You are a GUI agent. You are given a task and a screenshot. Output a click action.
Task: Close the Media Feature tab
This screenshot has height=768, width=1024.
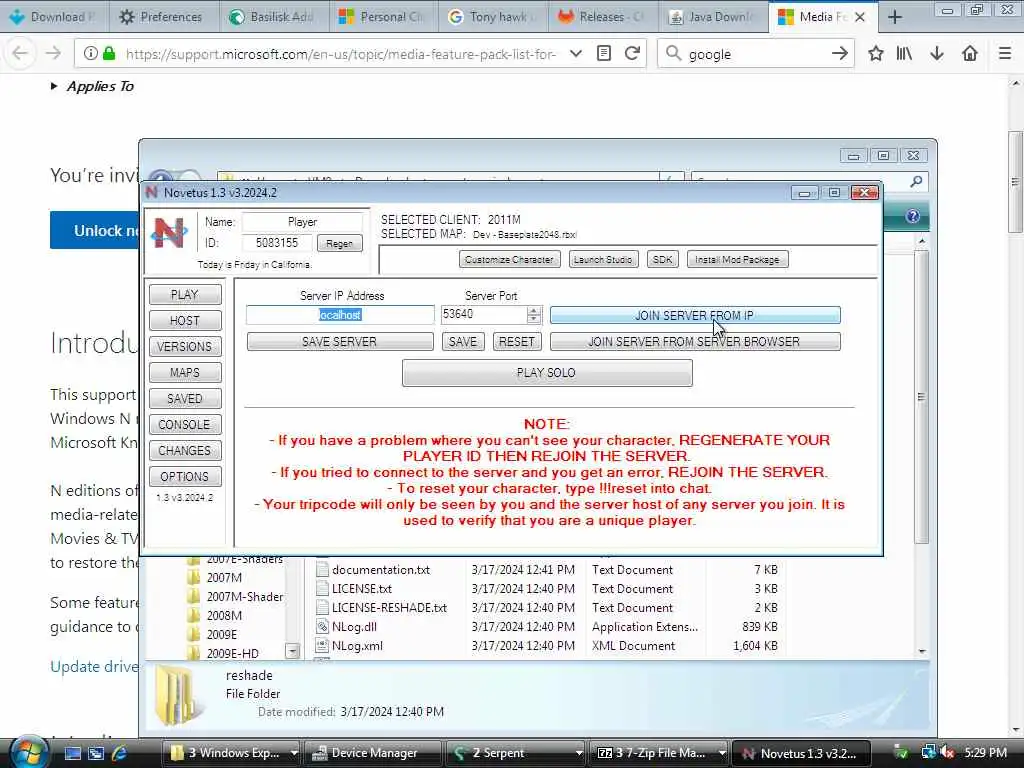(860, 17)
